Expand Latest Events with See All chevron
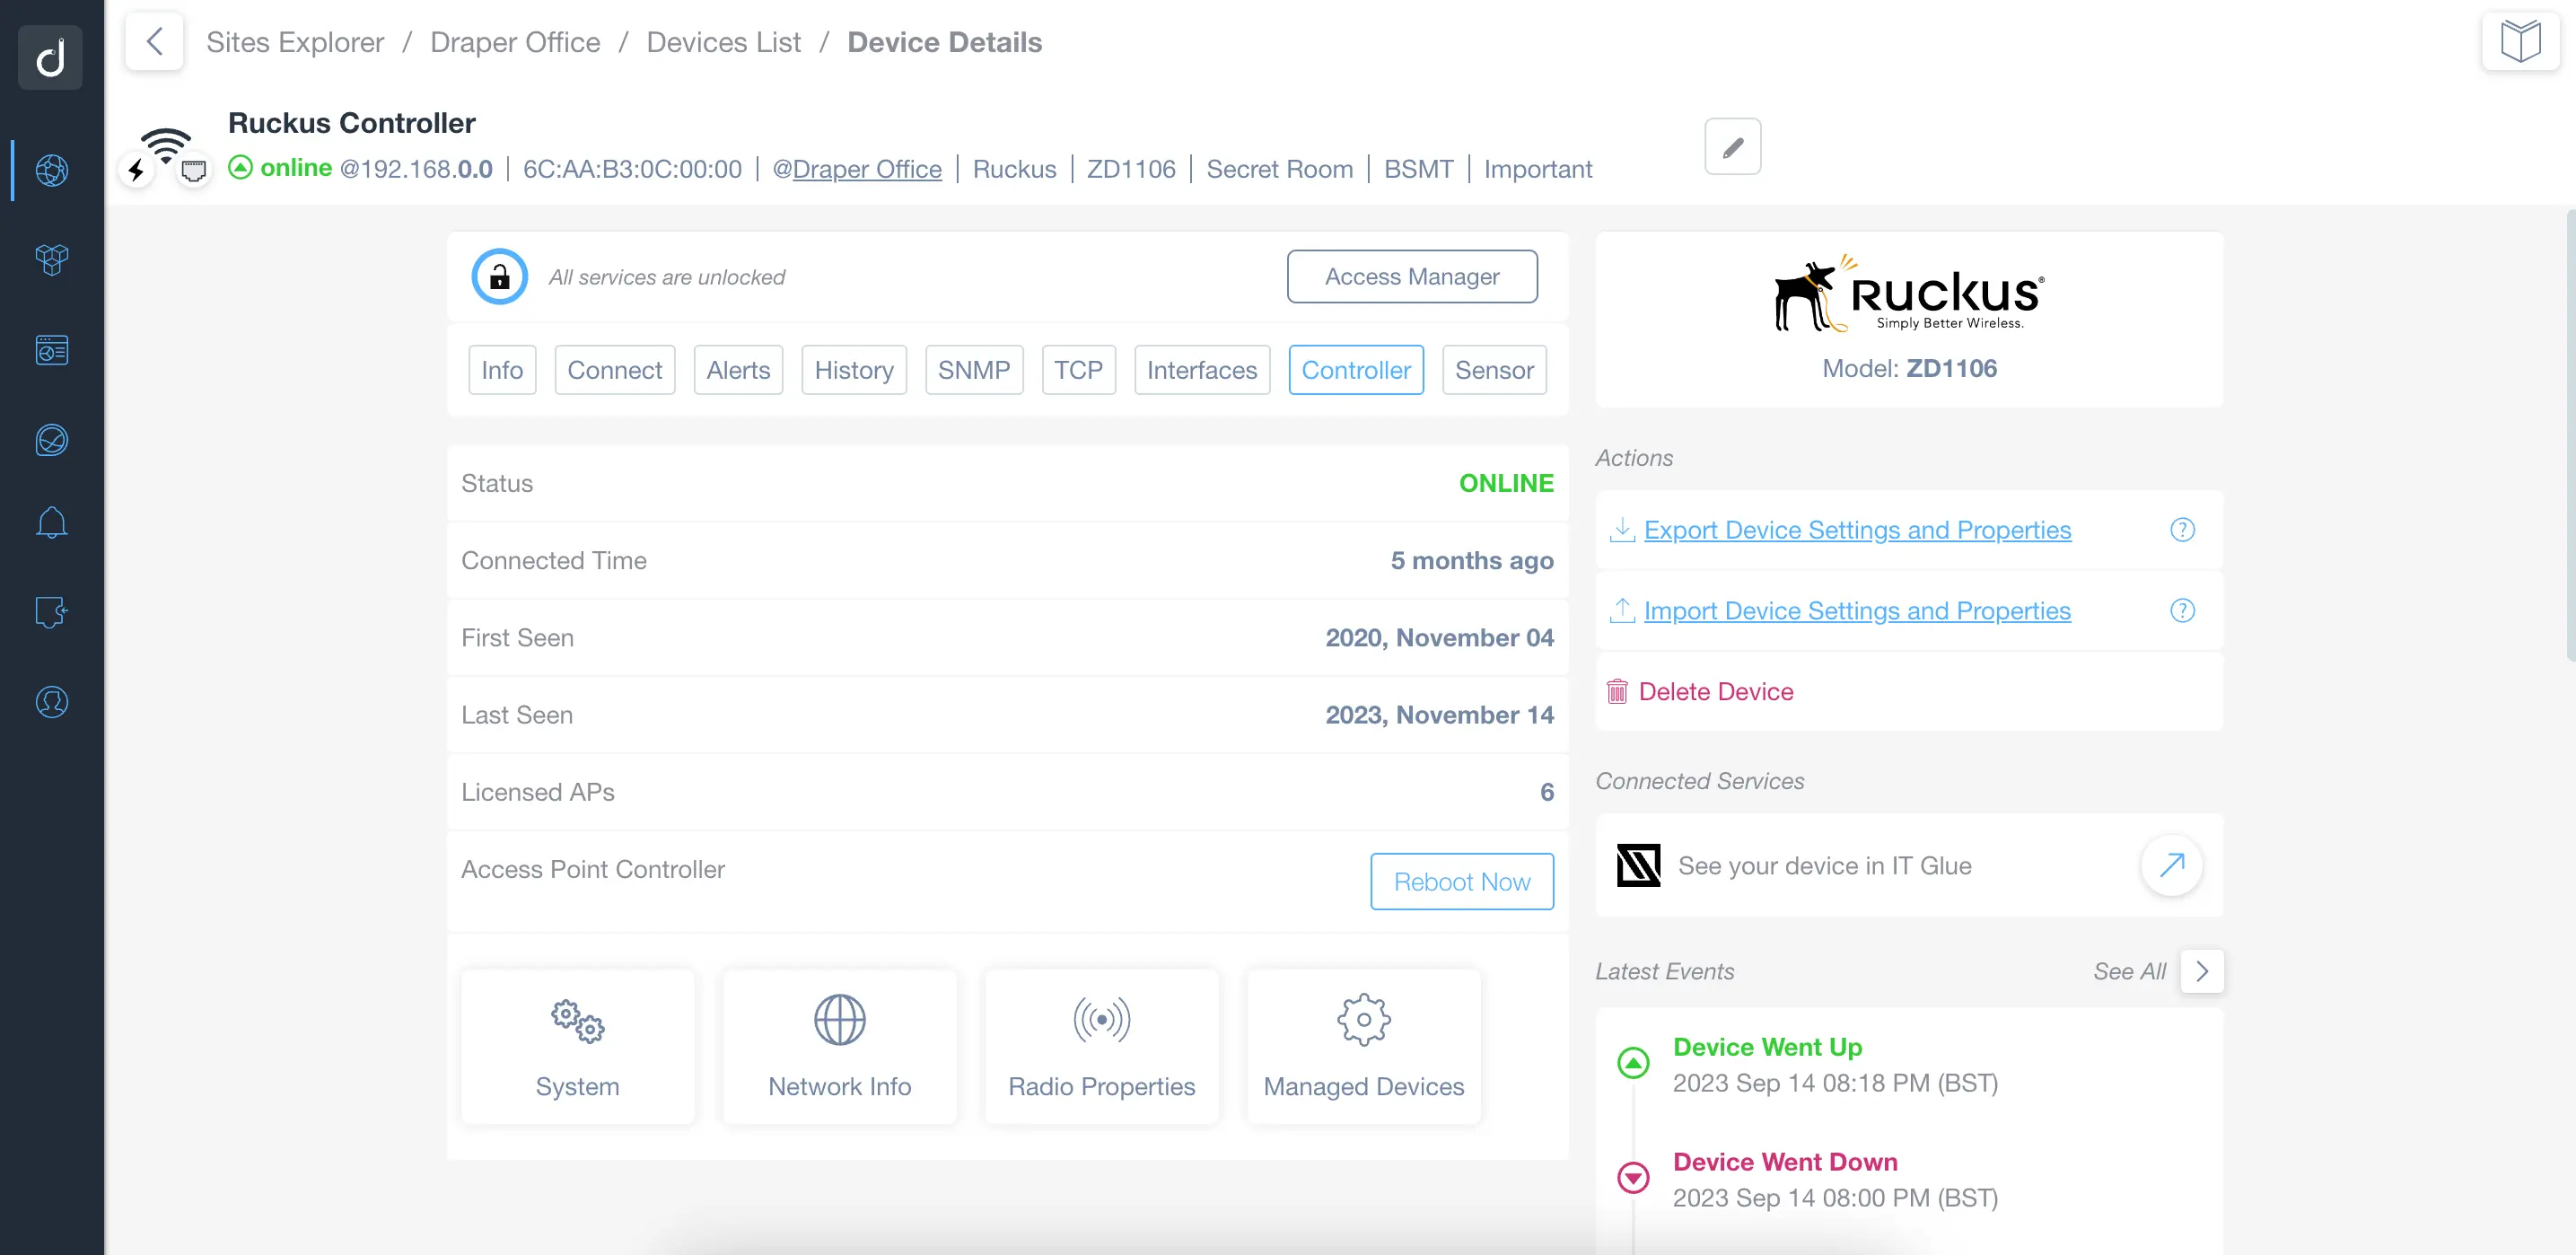The width and height of the screenshot is (2576, 1255). tap(2201, 972)
